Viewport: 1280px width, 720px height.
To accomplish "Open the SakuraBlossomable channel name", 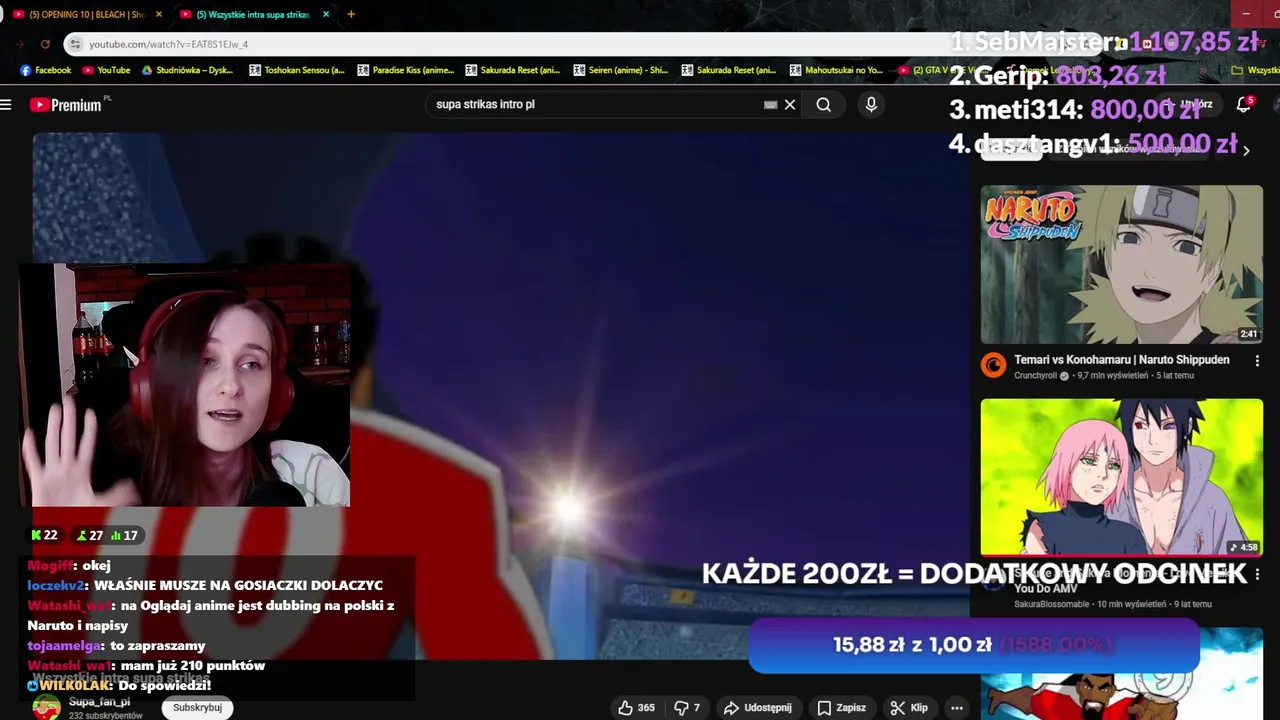I will pos(1053,604).
